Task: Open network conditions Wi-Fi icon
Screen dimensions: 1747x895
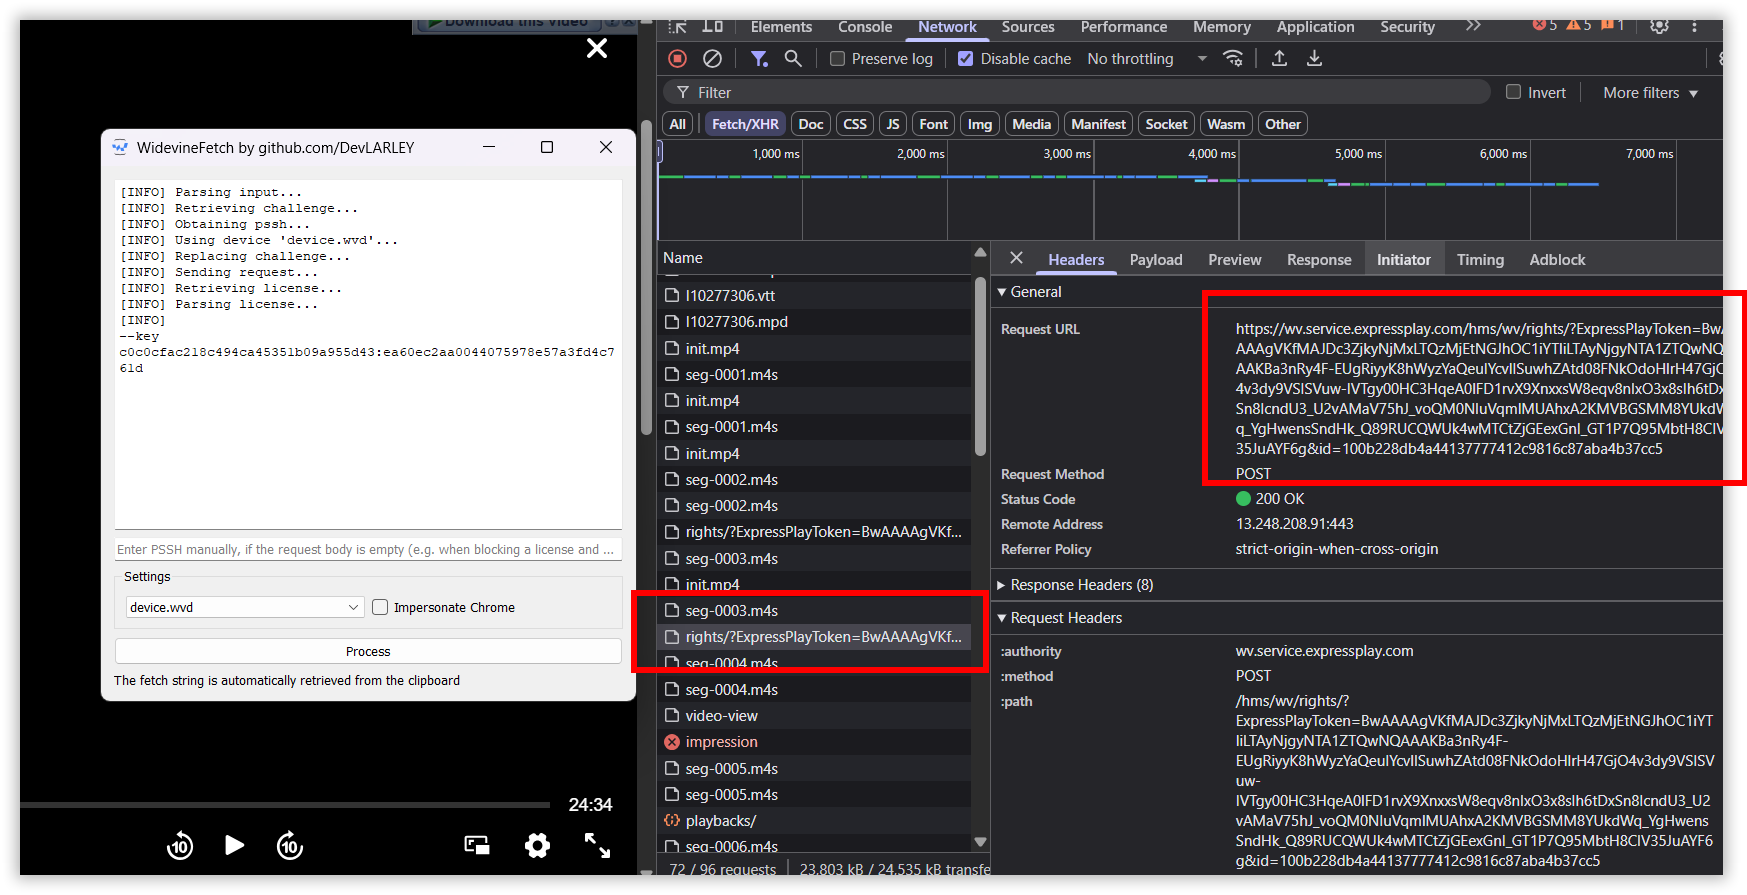Action: click(1234, 59)
